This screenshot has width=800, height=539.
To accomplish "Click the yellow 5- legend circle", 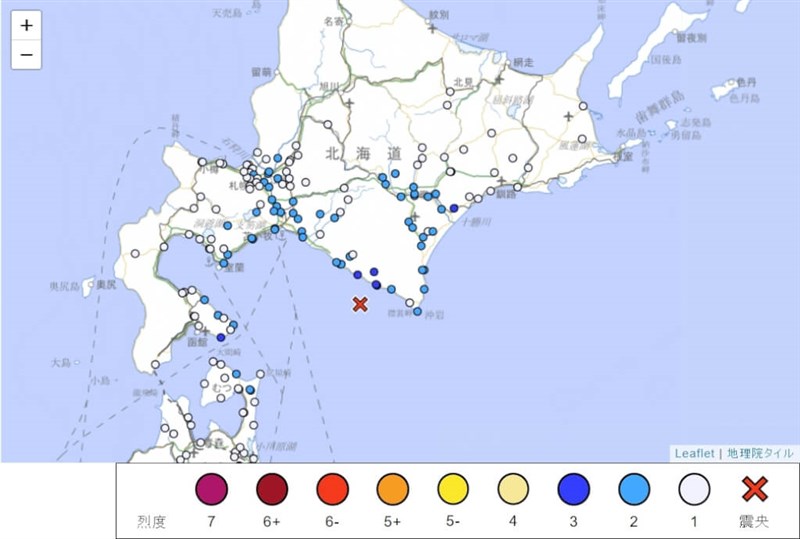I will click(x=453, y=489).
